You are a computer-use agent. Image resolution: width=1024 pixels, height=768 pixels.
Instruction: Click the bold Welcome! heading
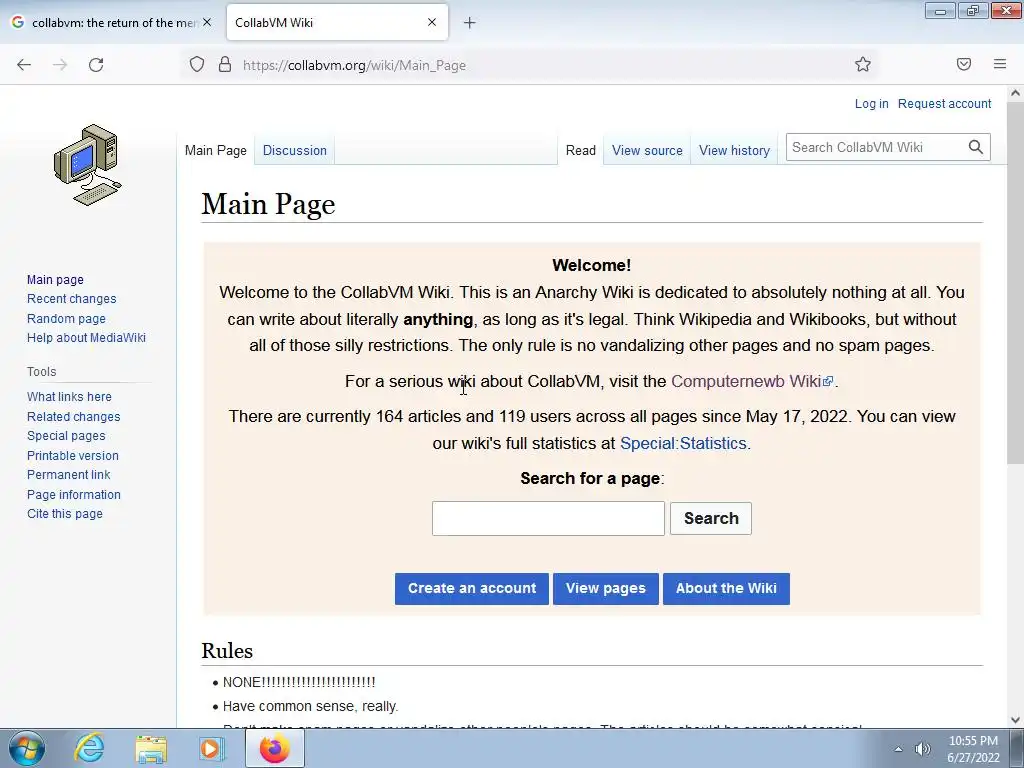click(591, 265)
